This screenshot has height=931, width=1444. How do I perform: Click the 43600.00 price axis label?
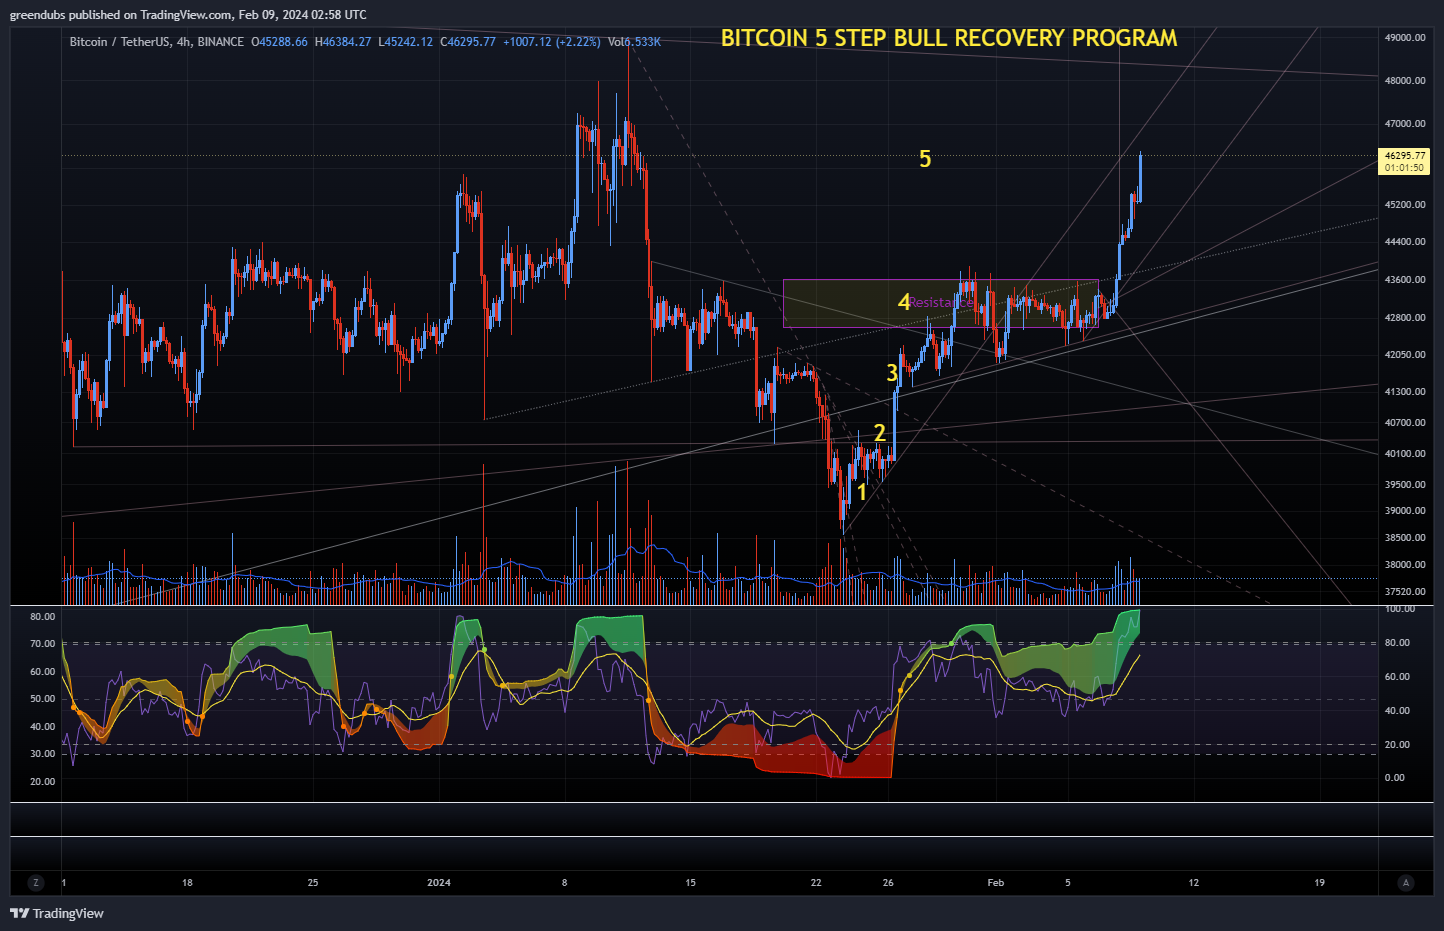click(x=1405, y=279)
